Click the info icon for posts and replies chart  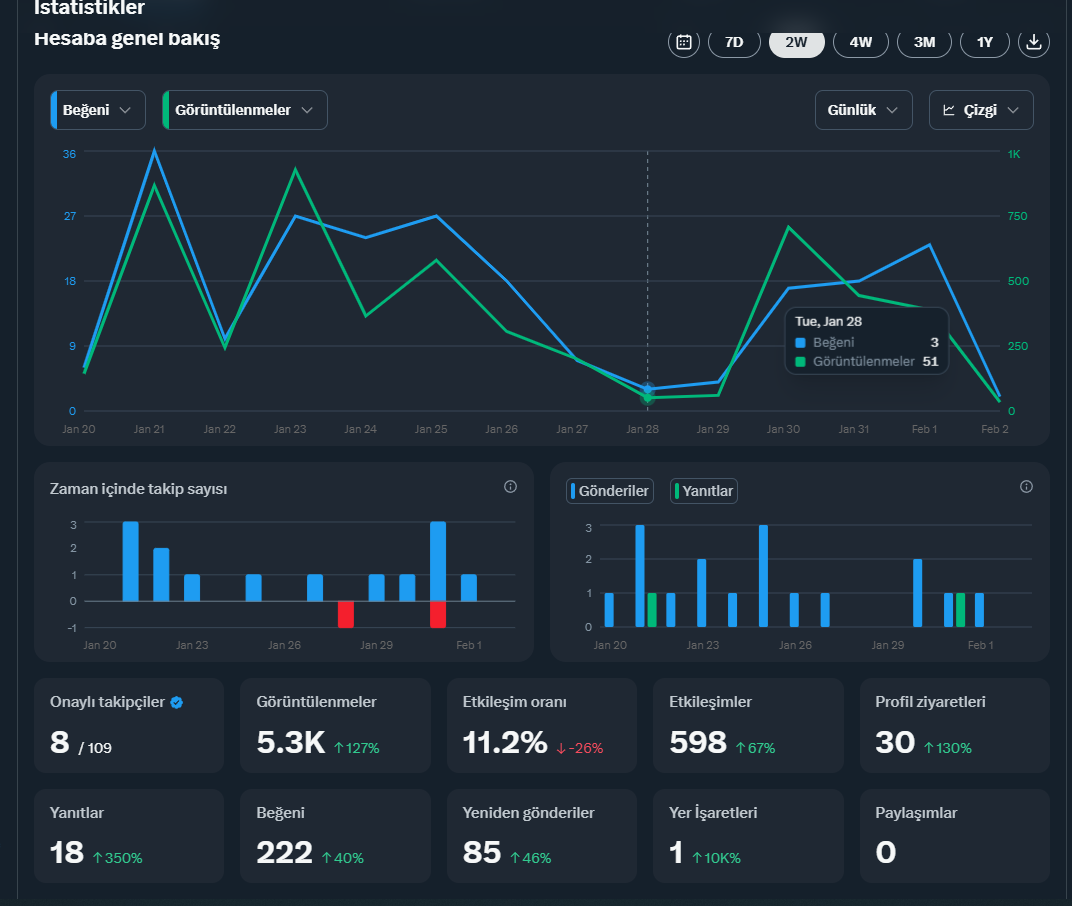(x=1026, y=487)
